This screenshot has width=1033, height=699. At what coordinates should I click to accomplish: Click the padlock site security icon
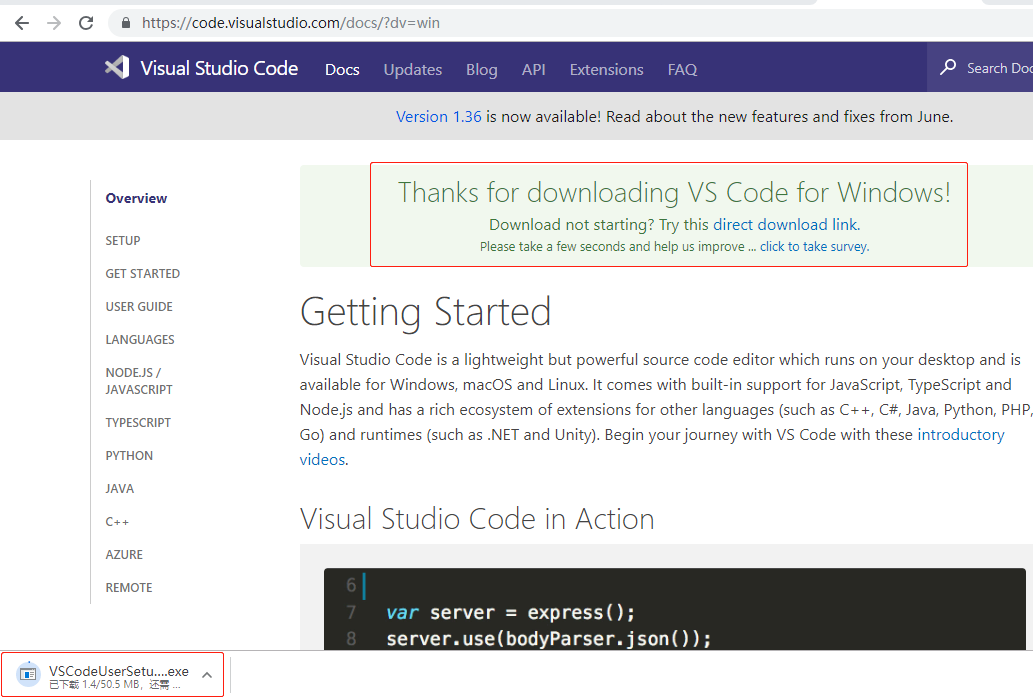(x=126, y=23)
